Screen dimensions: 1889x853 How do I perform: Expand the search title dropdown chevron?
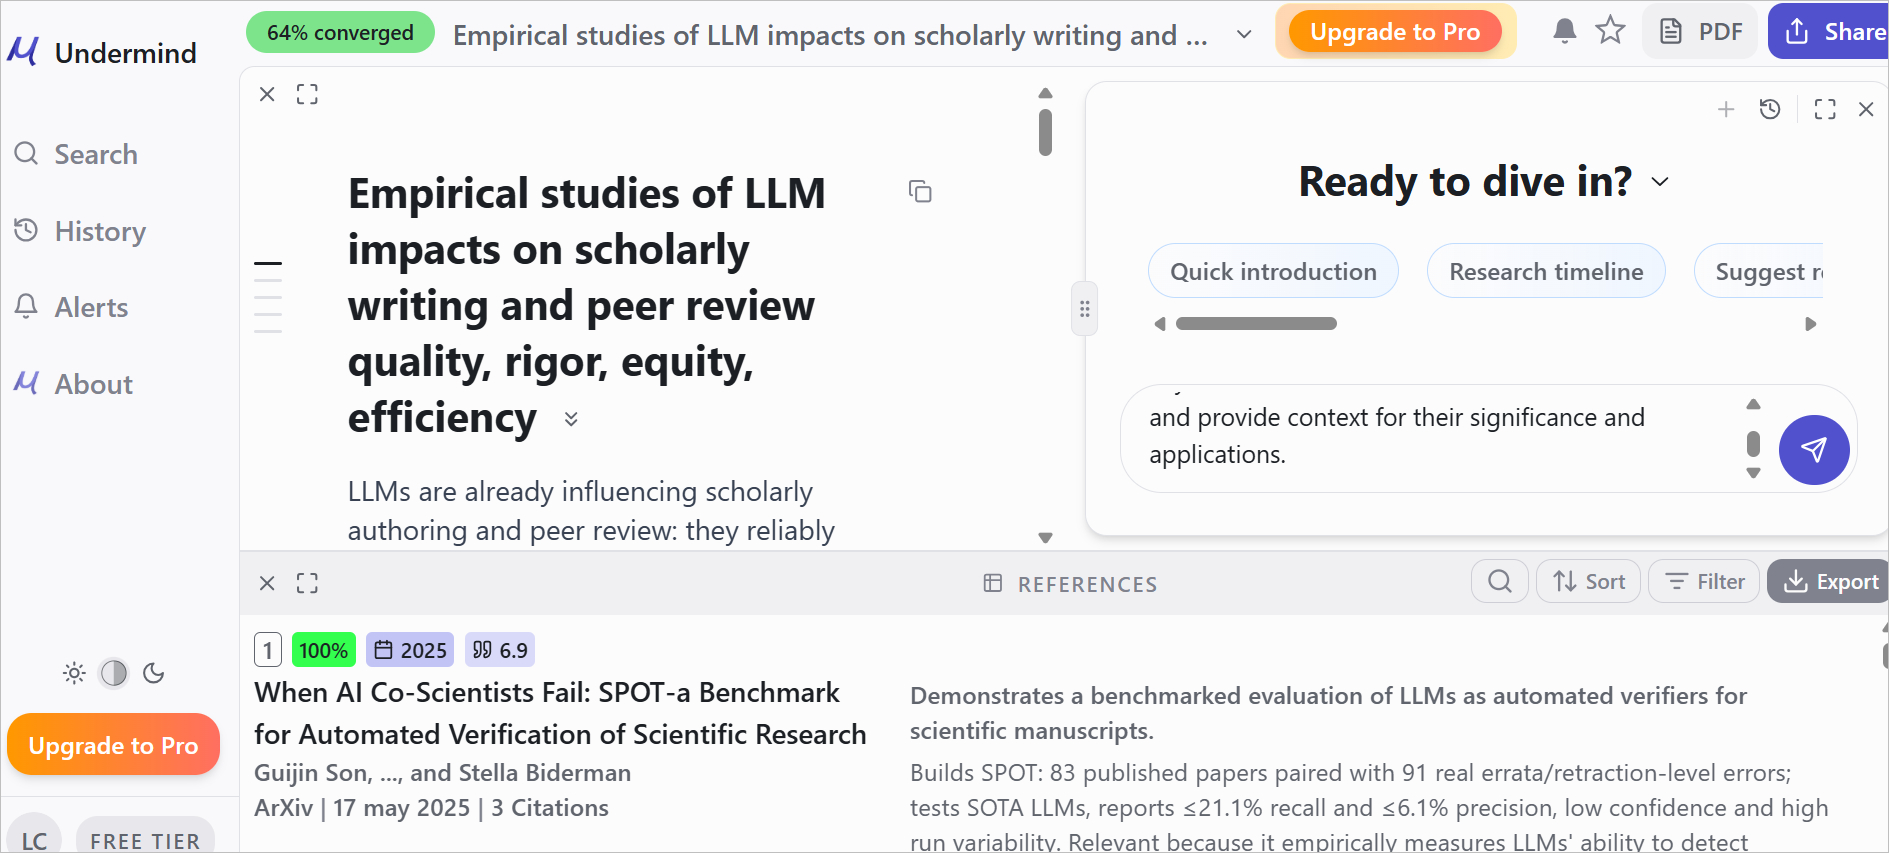[x=1244, y=35]
